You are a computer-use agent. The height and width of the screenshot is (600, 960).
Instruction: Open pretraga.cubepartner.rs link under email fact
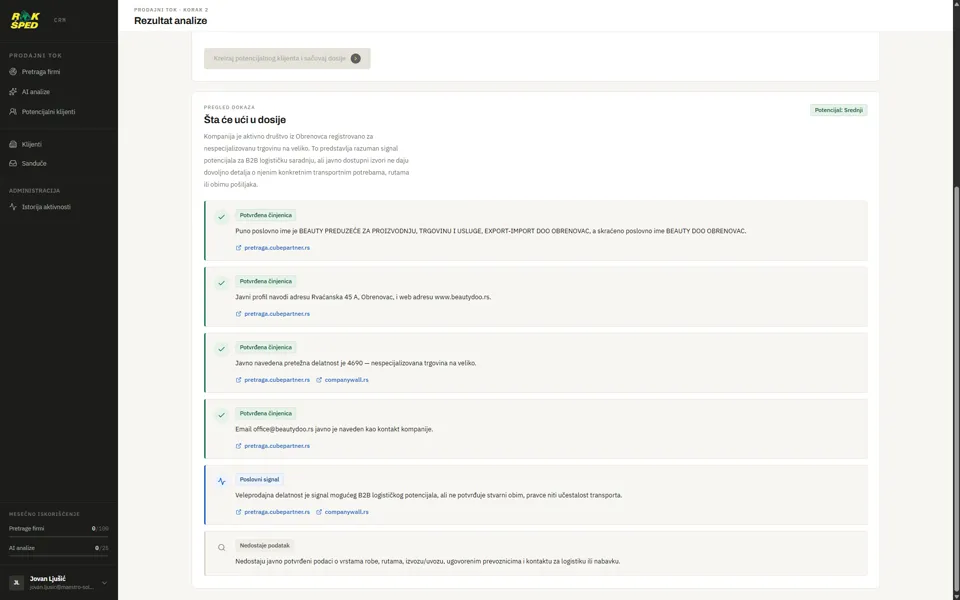pos(273,446)
